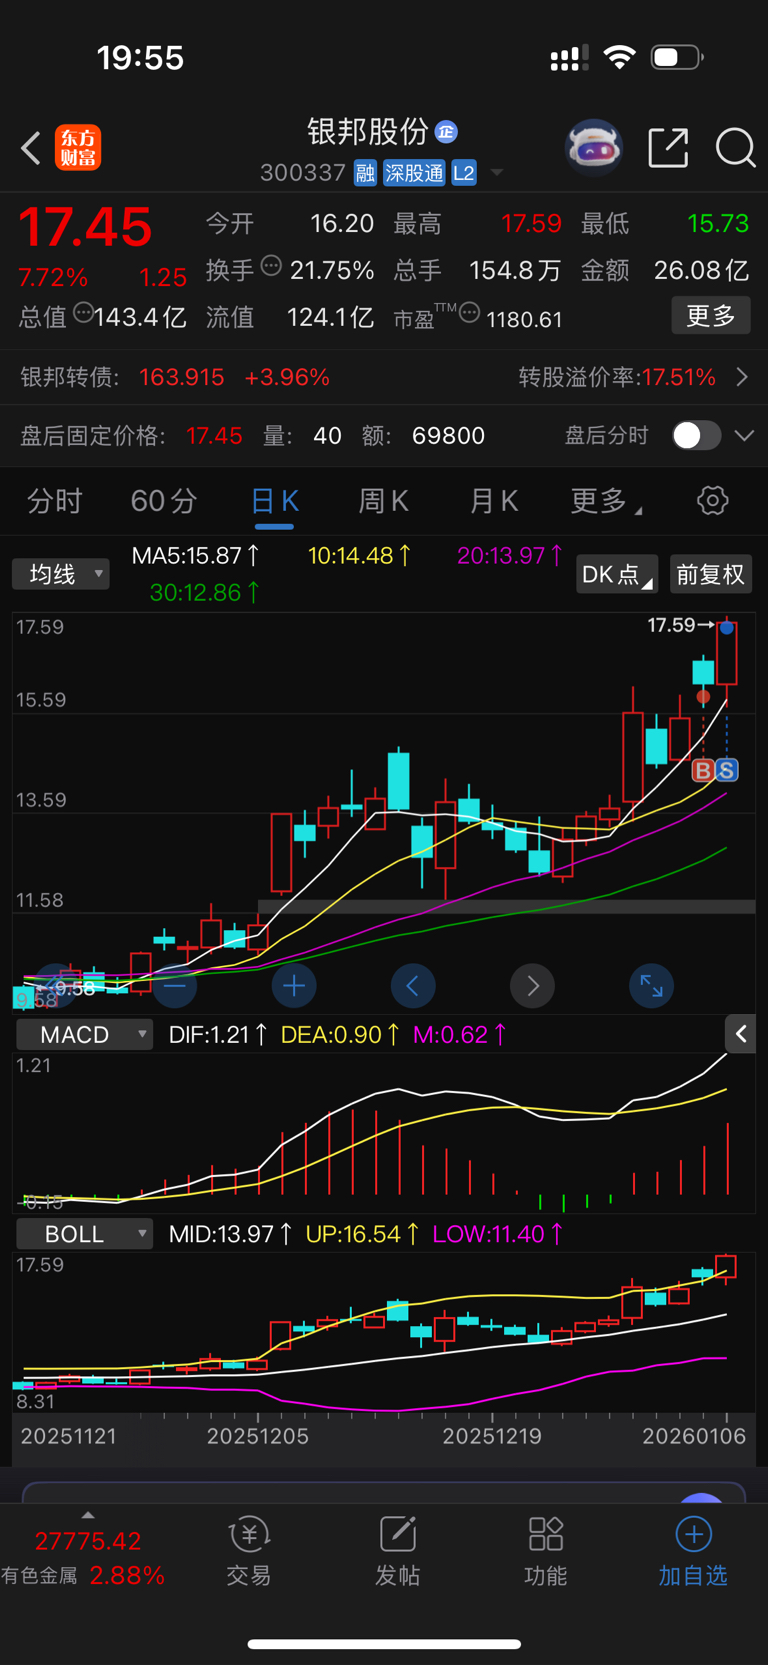
Task: Open the 功能 functions icon
Action: tap(545, 1552)
